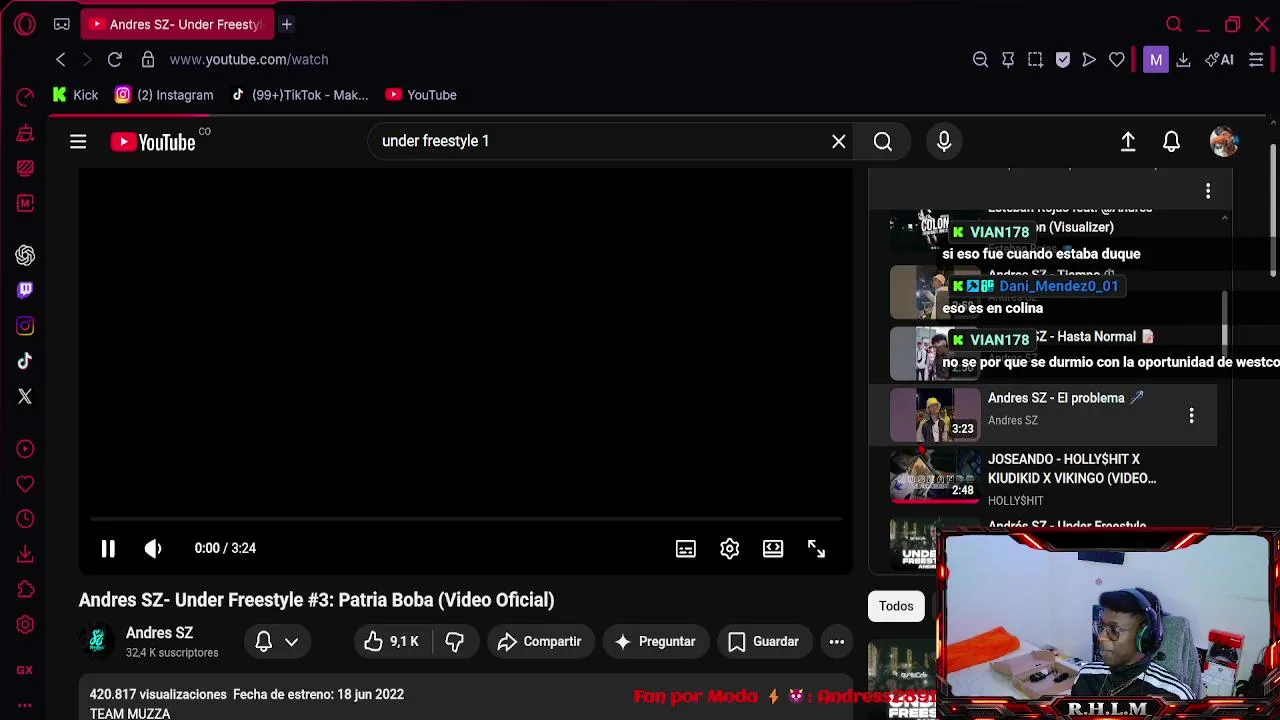Open TikTok in Opera sidebar
Image resolution: width=1280 pixels, height=720 pixels.
click(x=25, y=361)
